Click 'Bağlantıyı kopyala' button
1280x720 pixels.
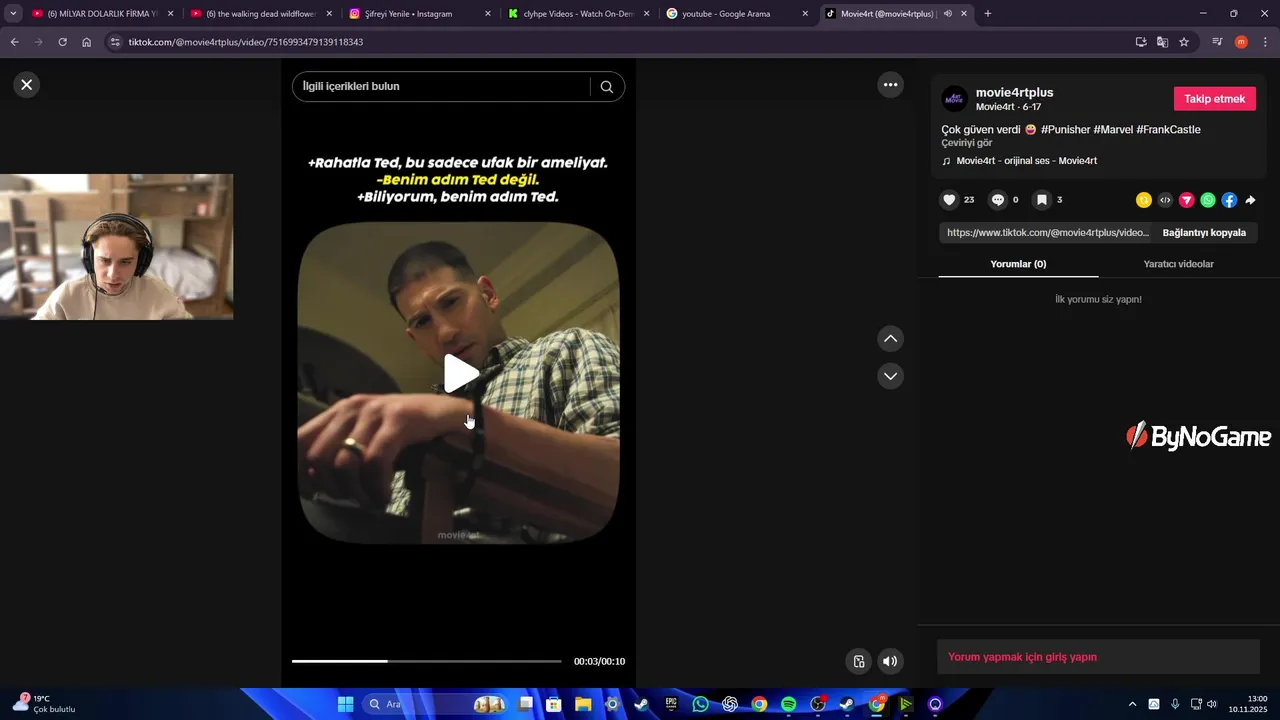click(1204, 233)
